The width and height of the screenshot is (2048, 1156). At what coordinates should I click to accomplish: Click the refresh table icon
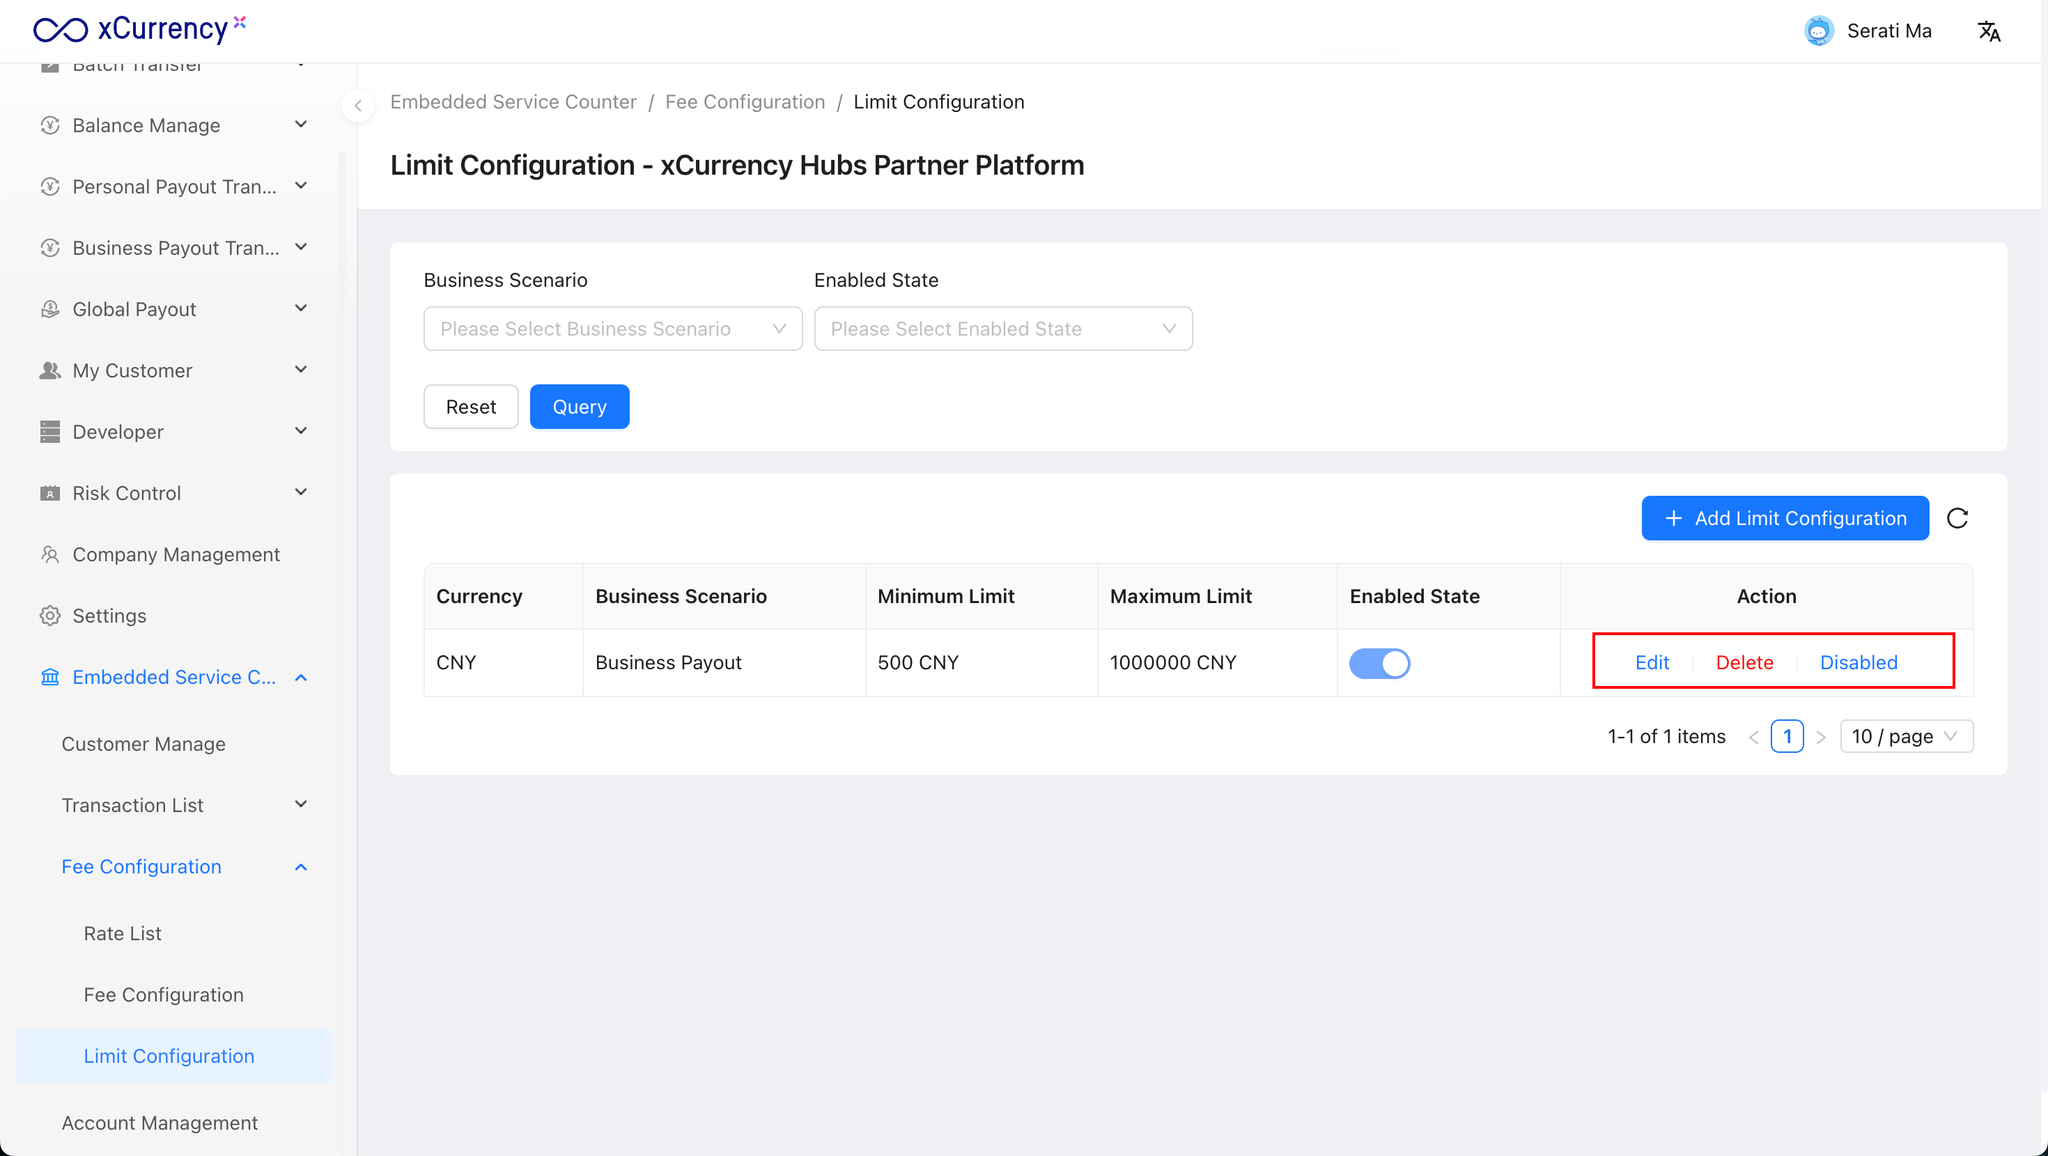(x=1957, y=518)
